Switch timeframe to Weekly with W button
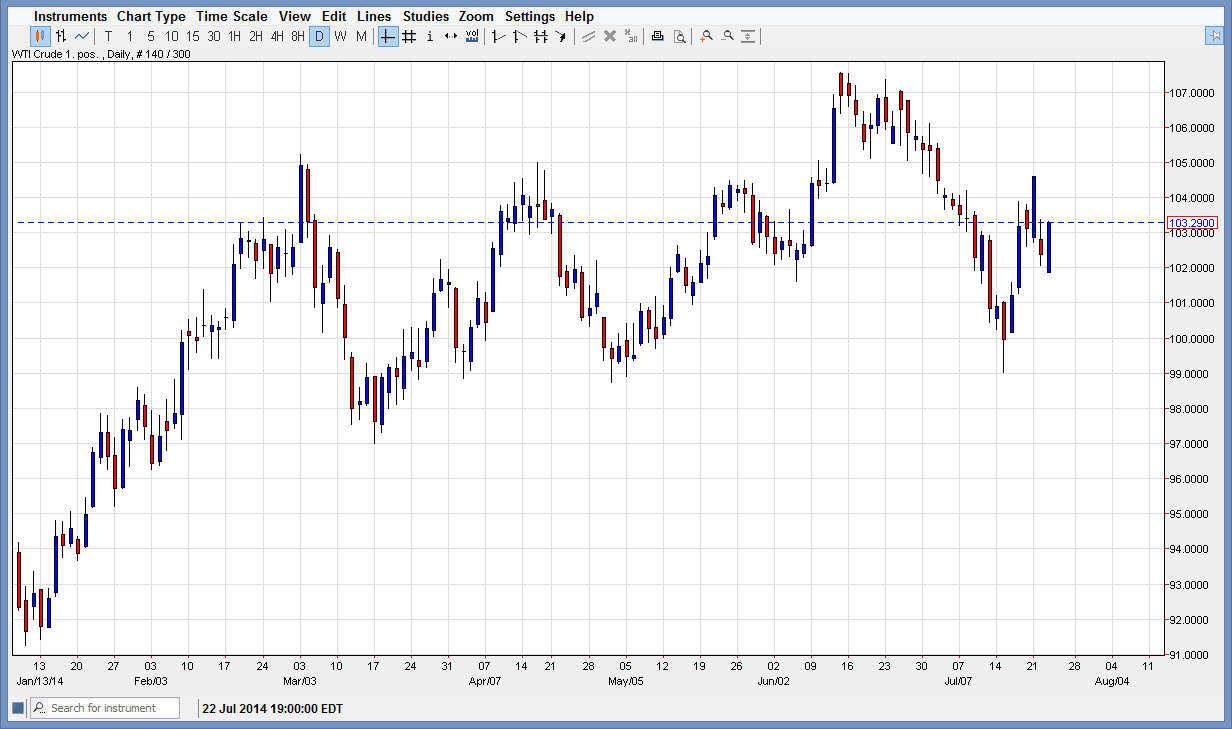The image size is (1232, 729). [x=340, y=36]
